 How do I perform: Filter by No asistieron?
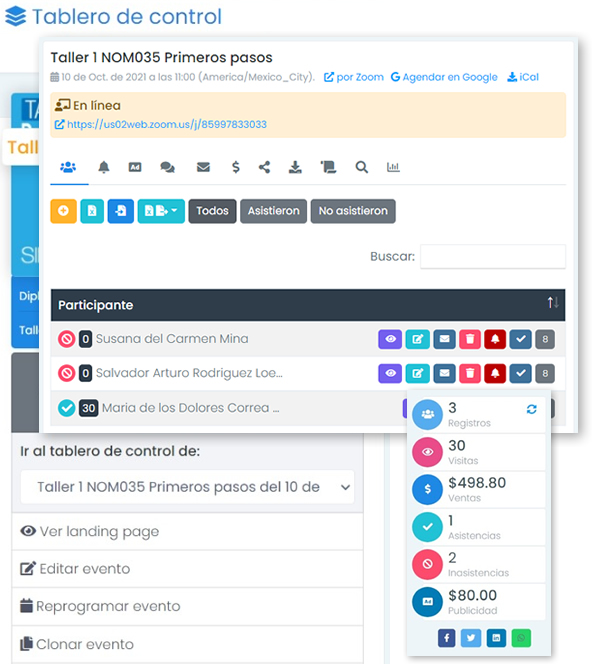click(353, 211)
